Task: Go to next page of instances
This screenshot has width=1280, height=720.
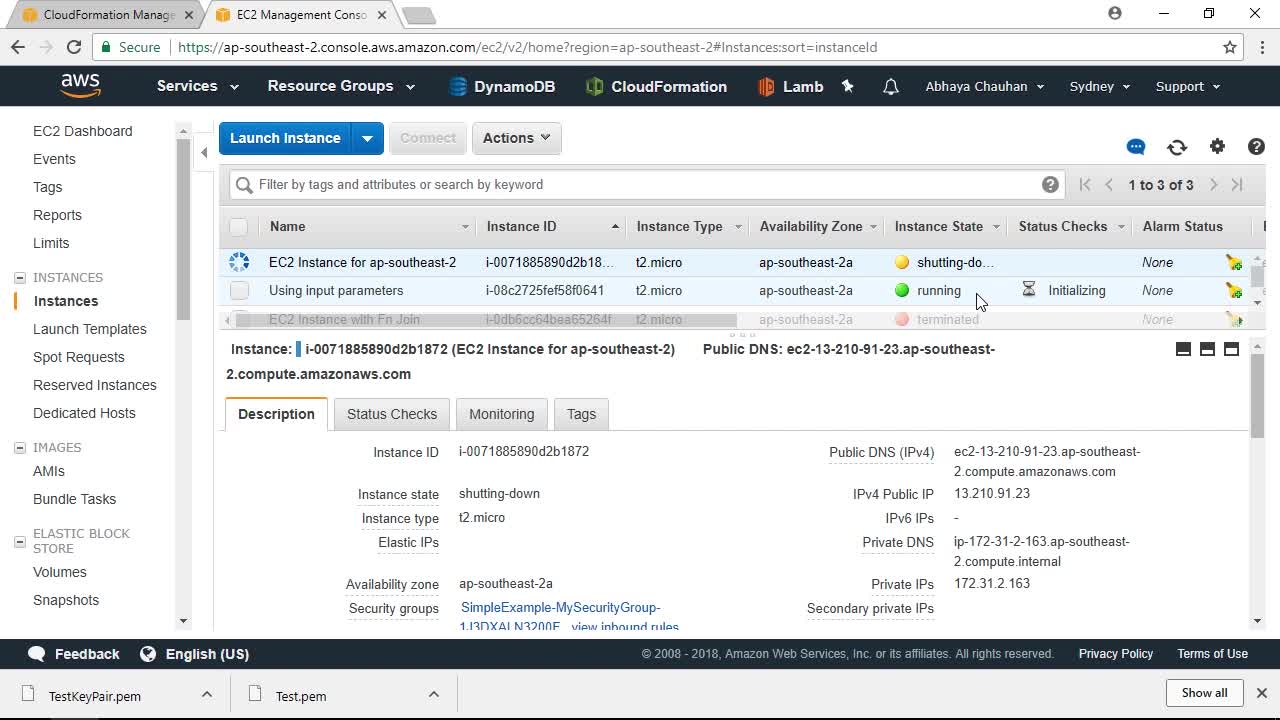Action: coord(1213,185)
